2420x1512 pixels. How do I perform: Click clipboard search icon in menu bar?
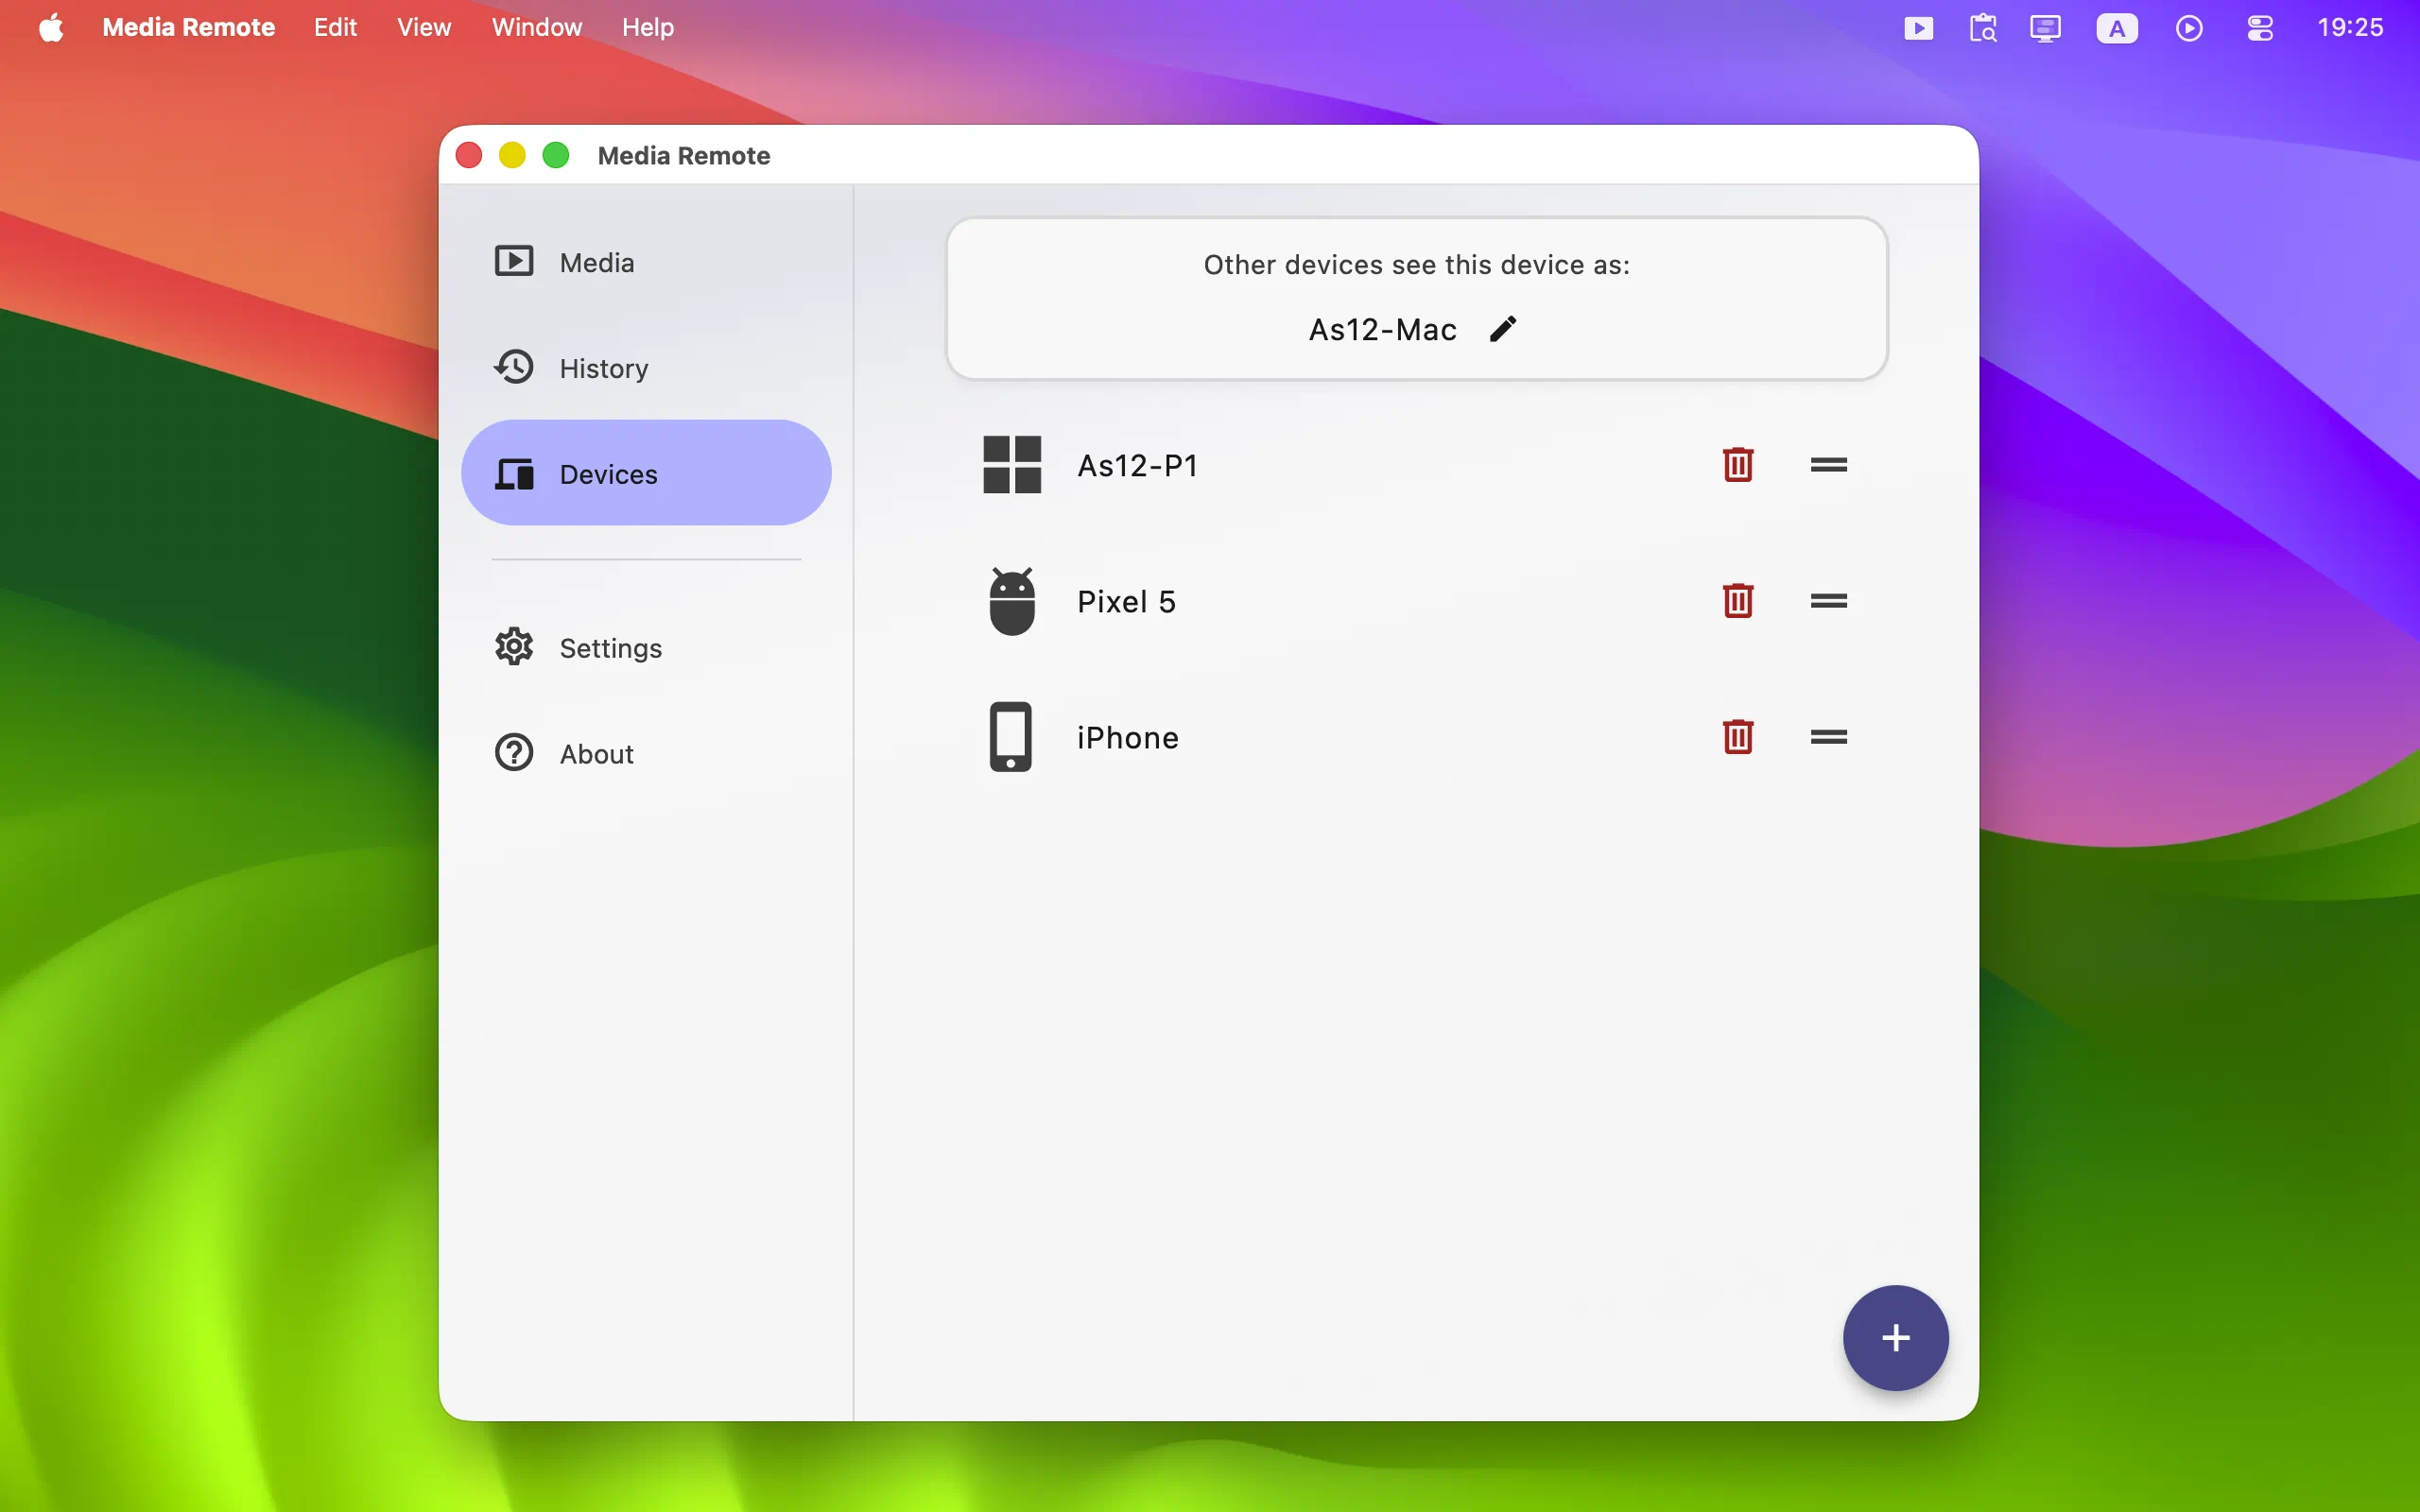pyautogui.click(x=1983, y=28)
